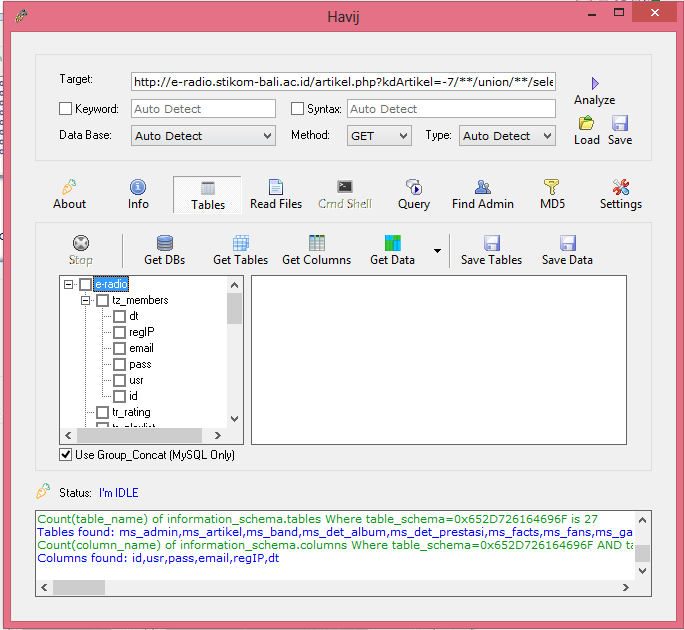Image resolution: width=684 pixels, height=630 pixels.
Task: Click log panel scroll right arrow
Action: (x=626, y=587)
